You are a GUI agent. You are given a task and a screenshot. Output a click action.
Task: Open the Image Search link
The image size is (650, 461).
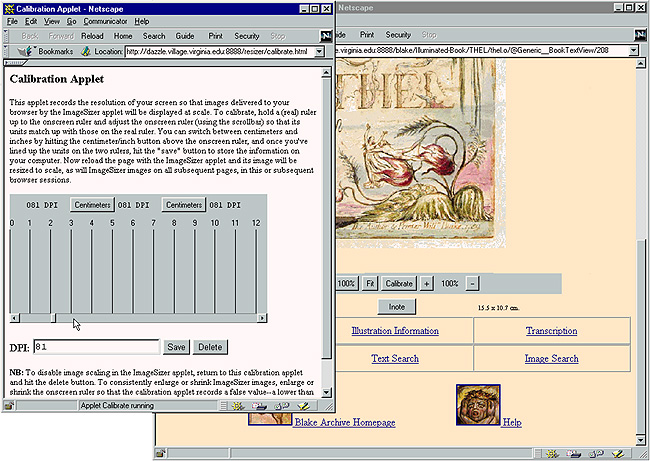pos(551,359)
